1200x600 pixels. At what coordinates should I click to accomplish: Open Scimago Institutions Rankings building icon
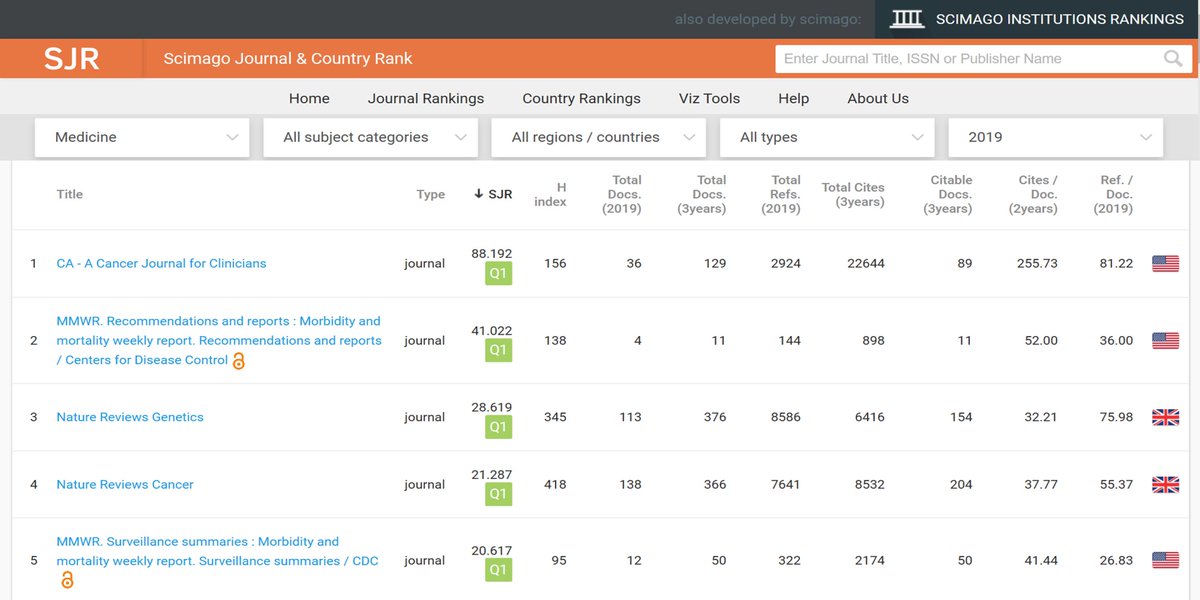click(907, 19)
